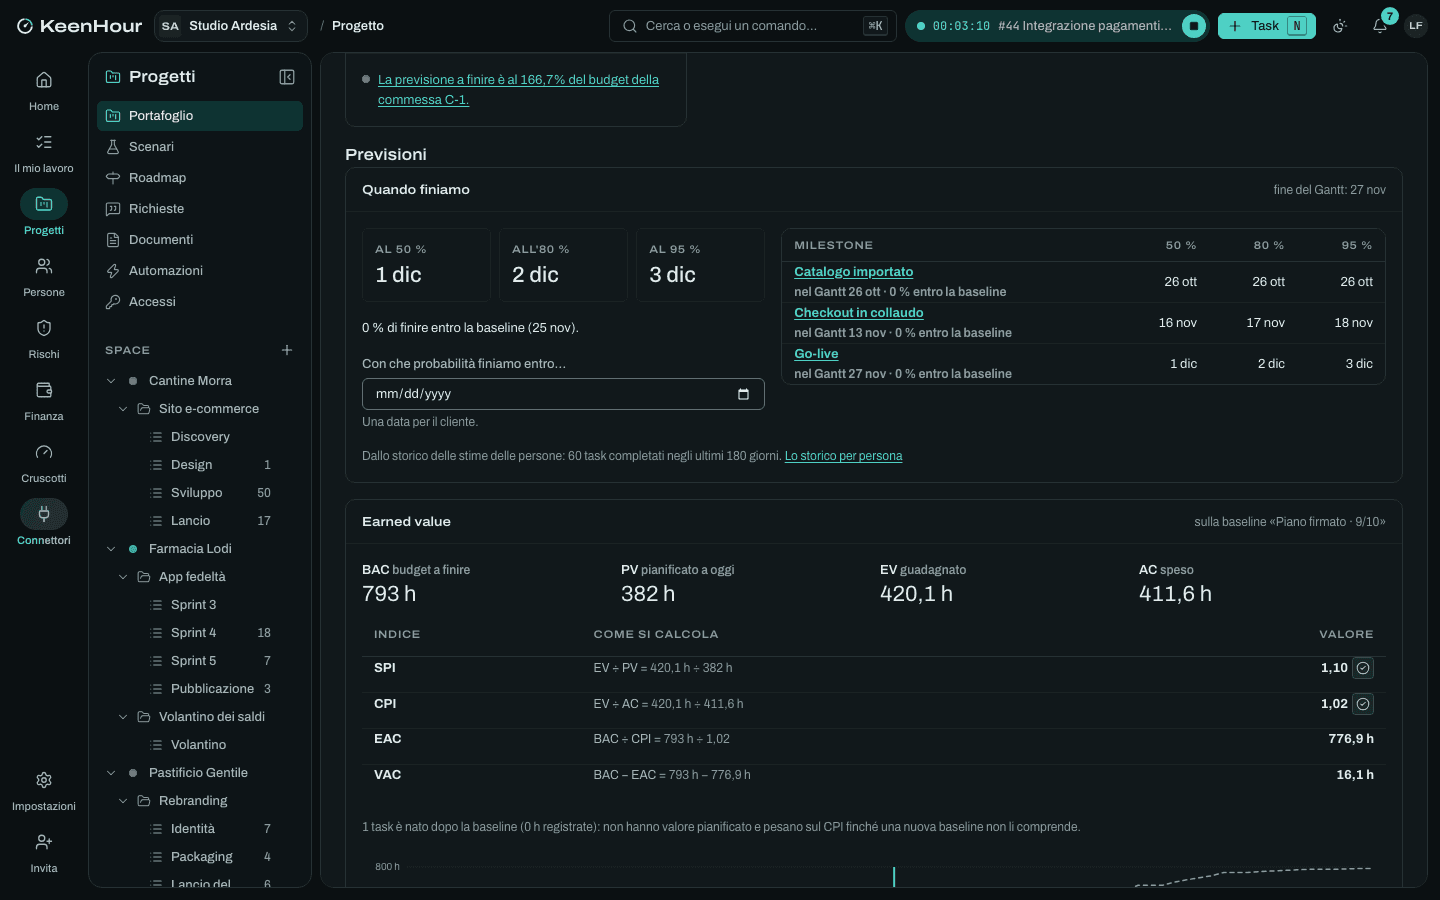
Task: Stop the running timer
Action: pyautogui.click(x=1194, y=26)
